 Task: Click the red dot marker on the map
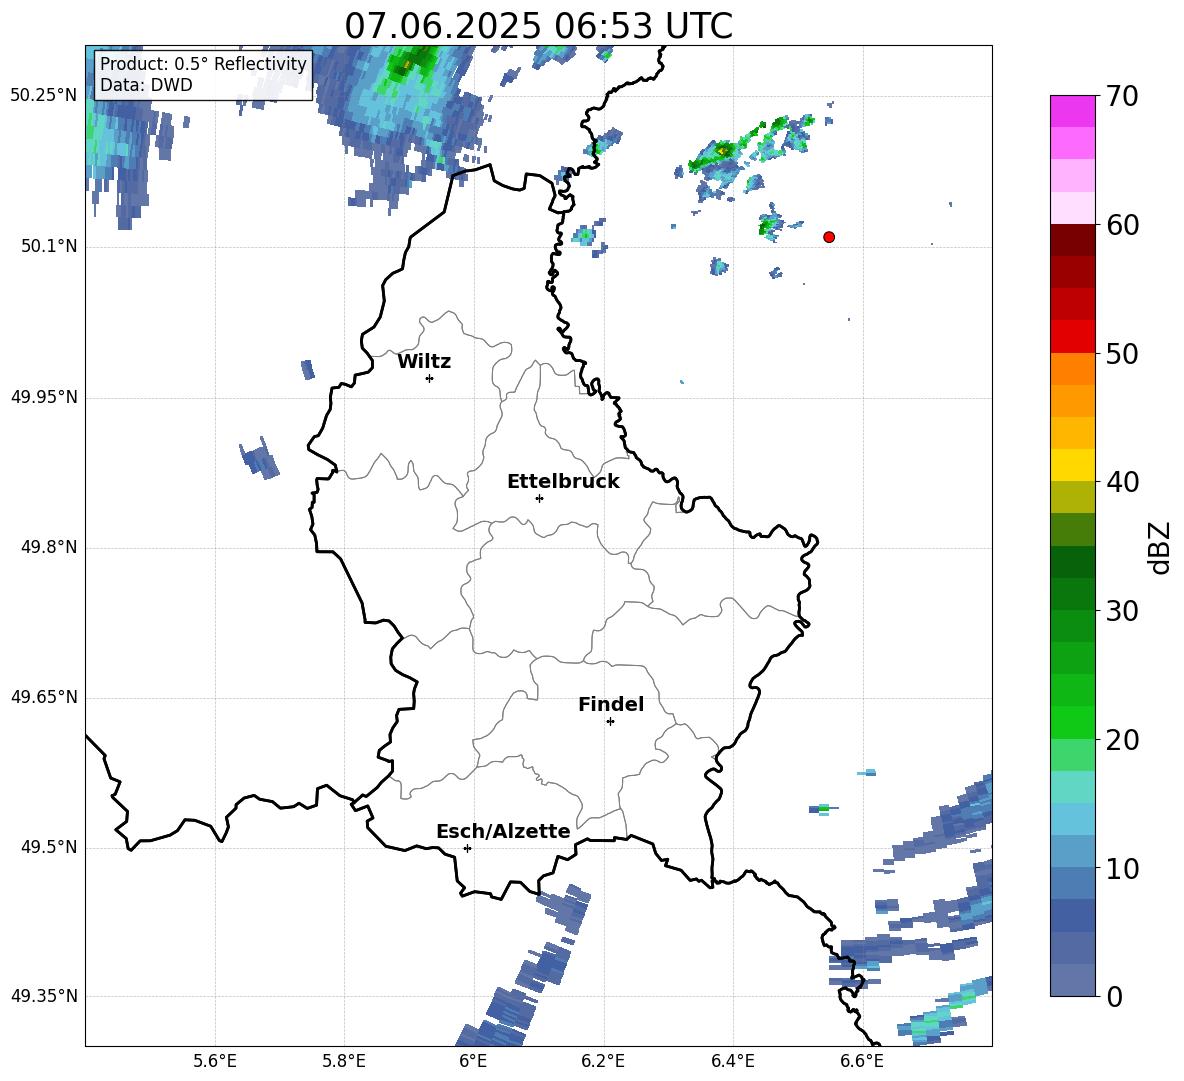[x=829, y=237]
